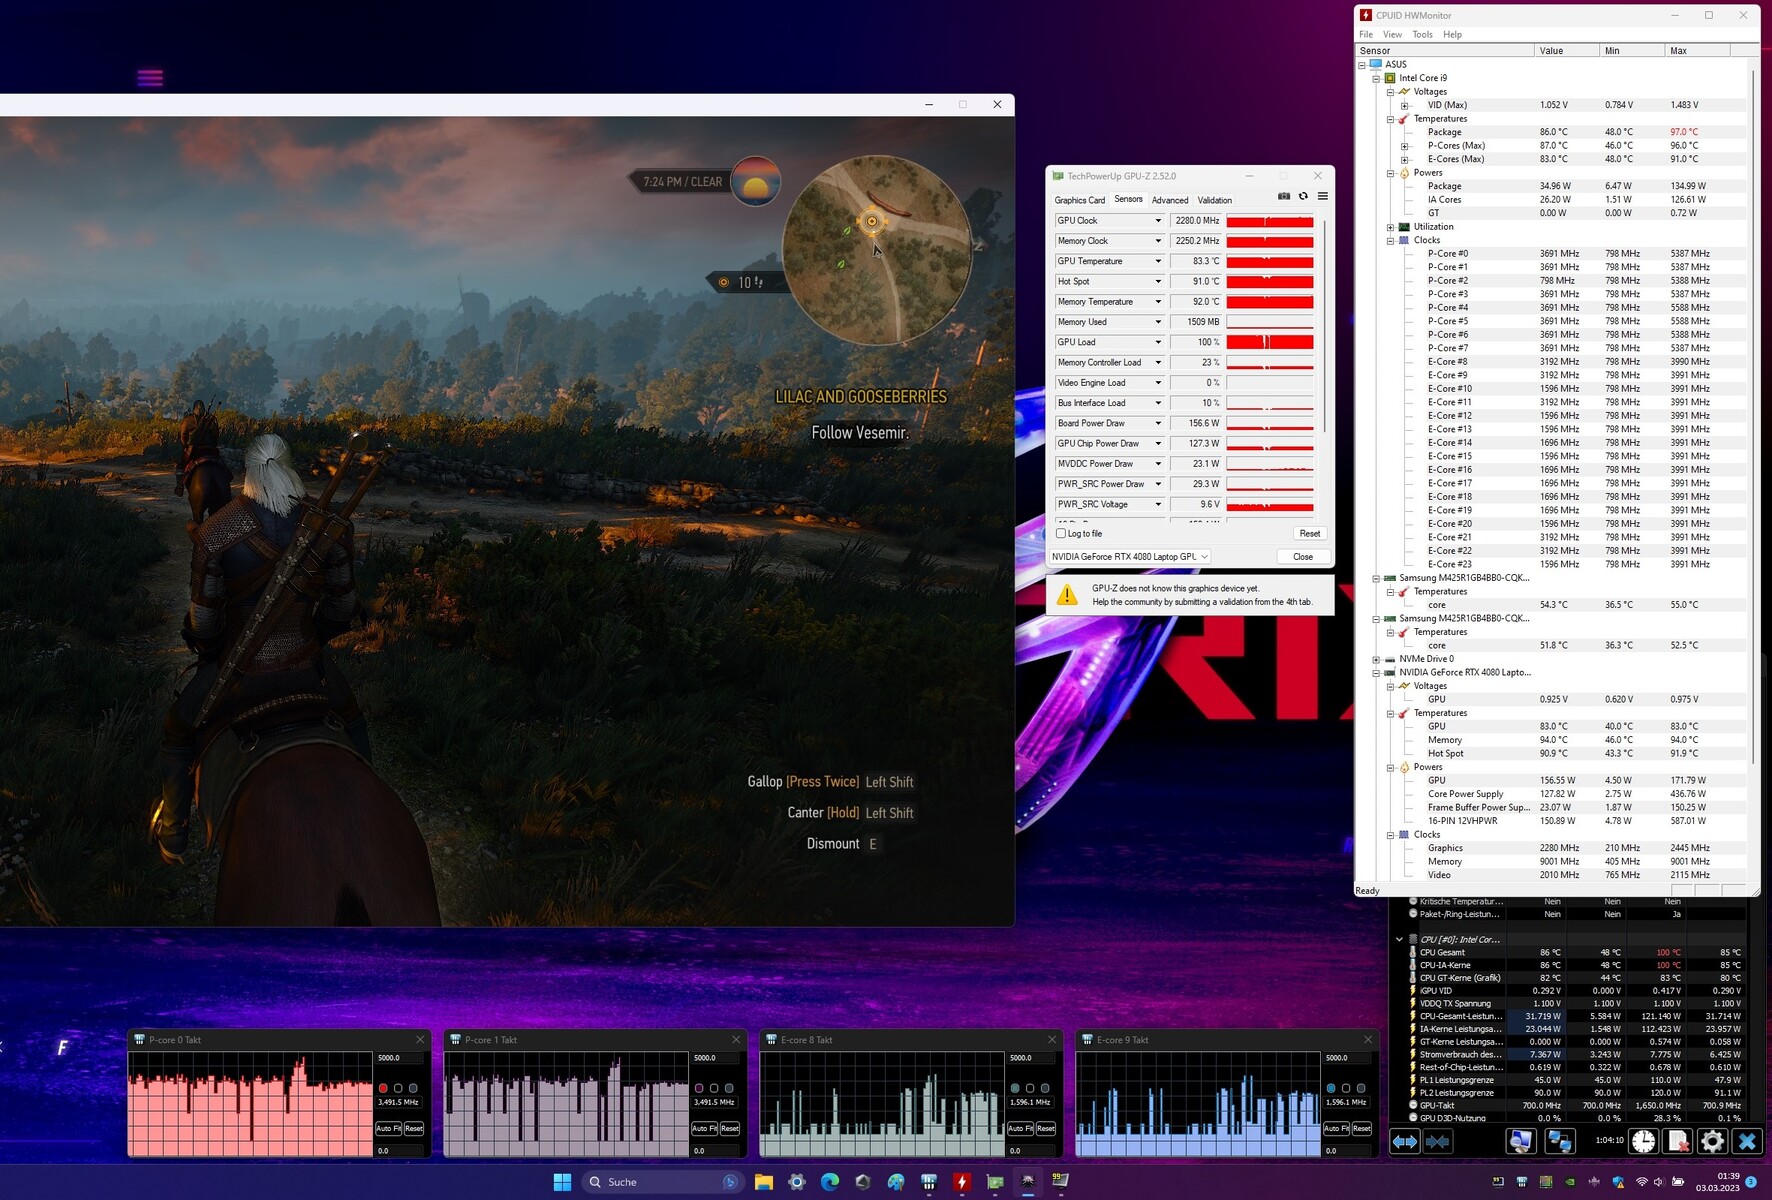1772x1200 pixels.
Task: Click Reset in E-core 9 Takt graph
Action: click(1362, 1128)
